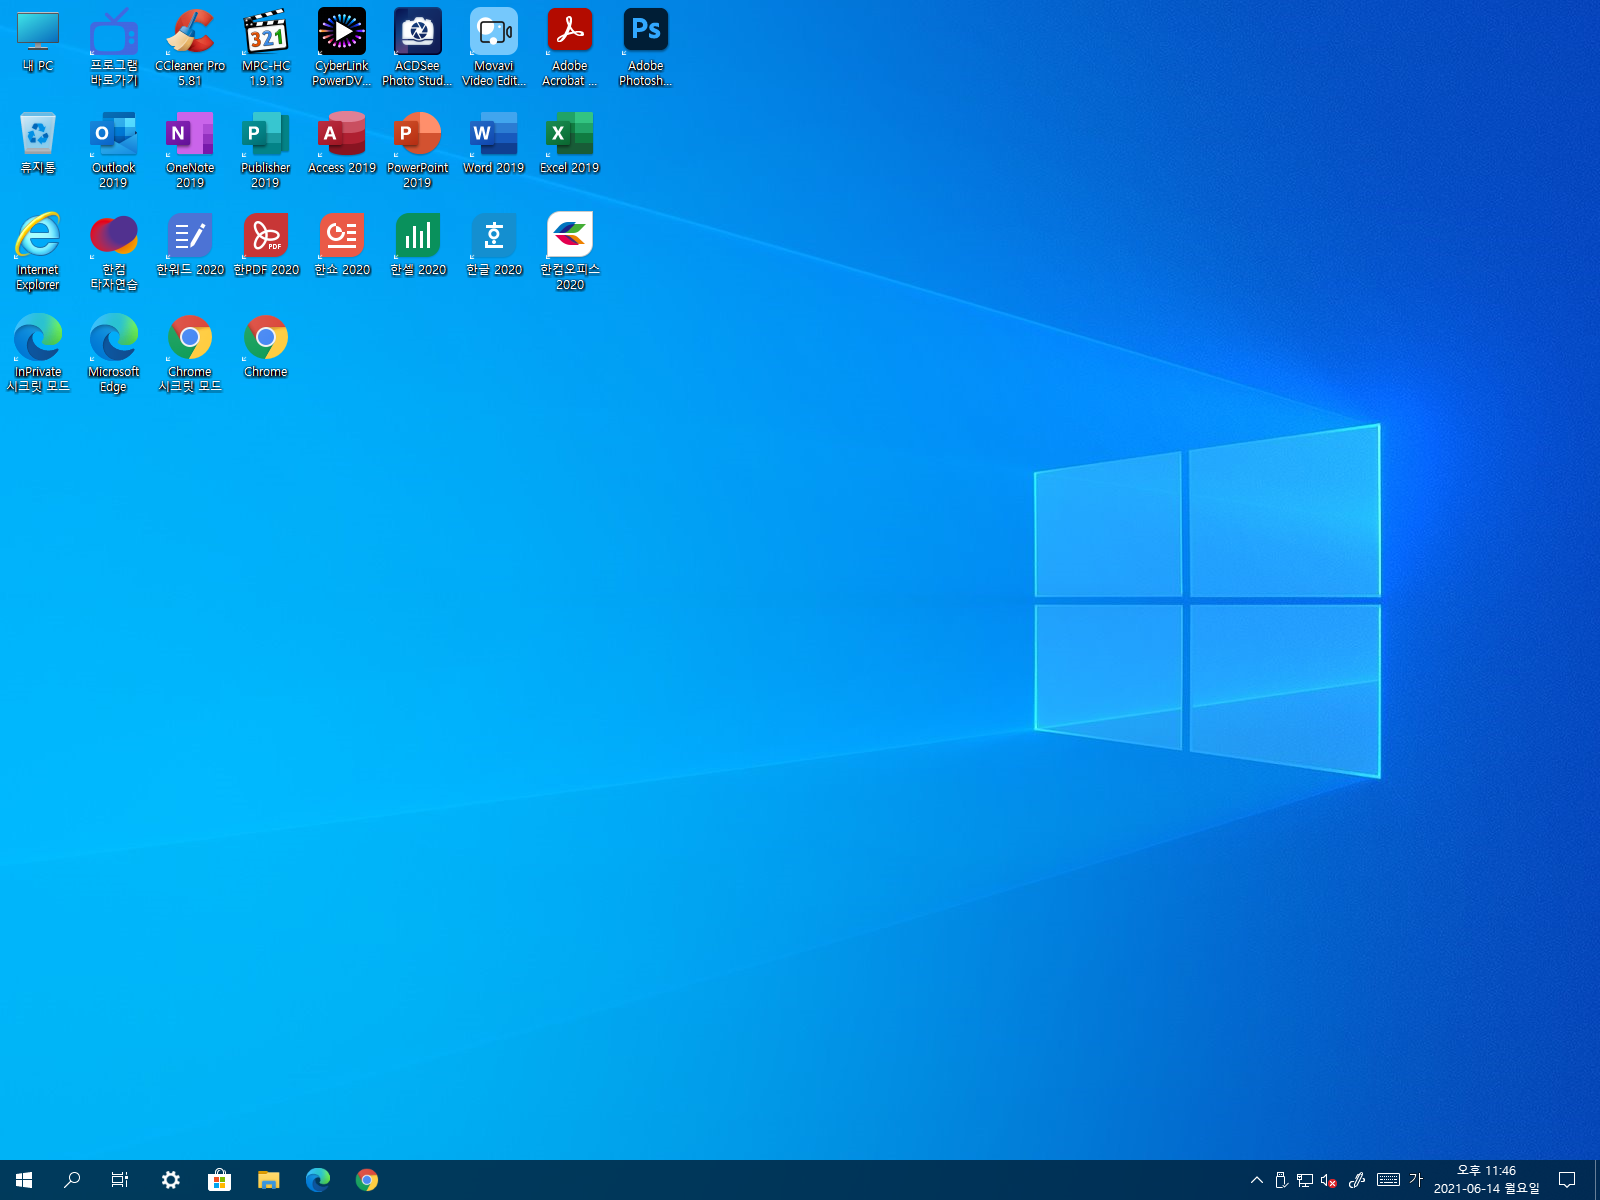Launch Microsoft Store from the taskbar
The height and width of the screenshot is (1200, 1600).
(x=219, y=1180)
